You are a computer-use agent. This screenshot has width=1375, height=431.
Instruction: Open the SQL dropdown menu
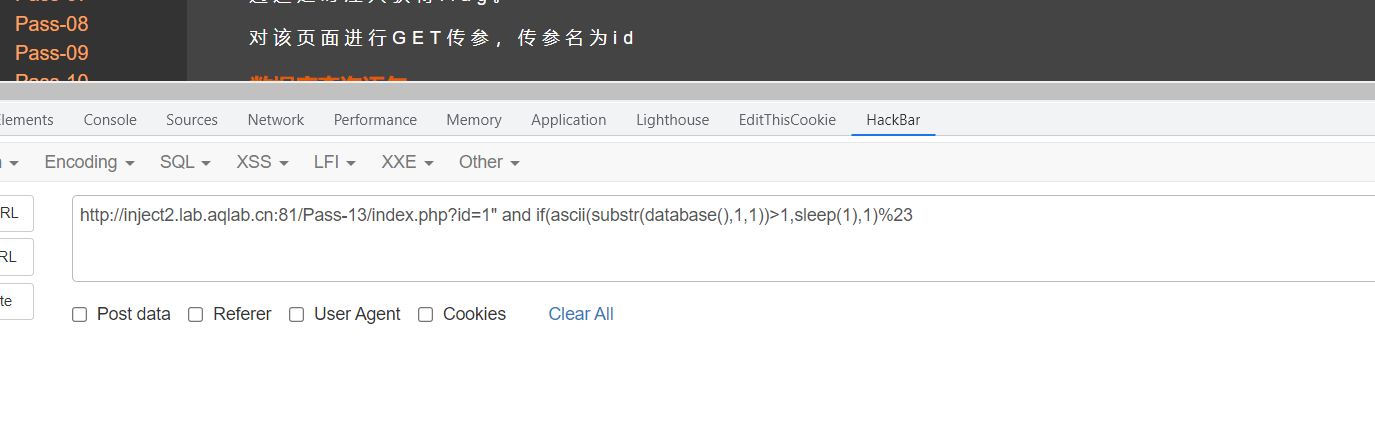point(185,162)
